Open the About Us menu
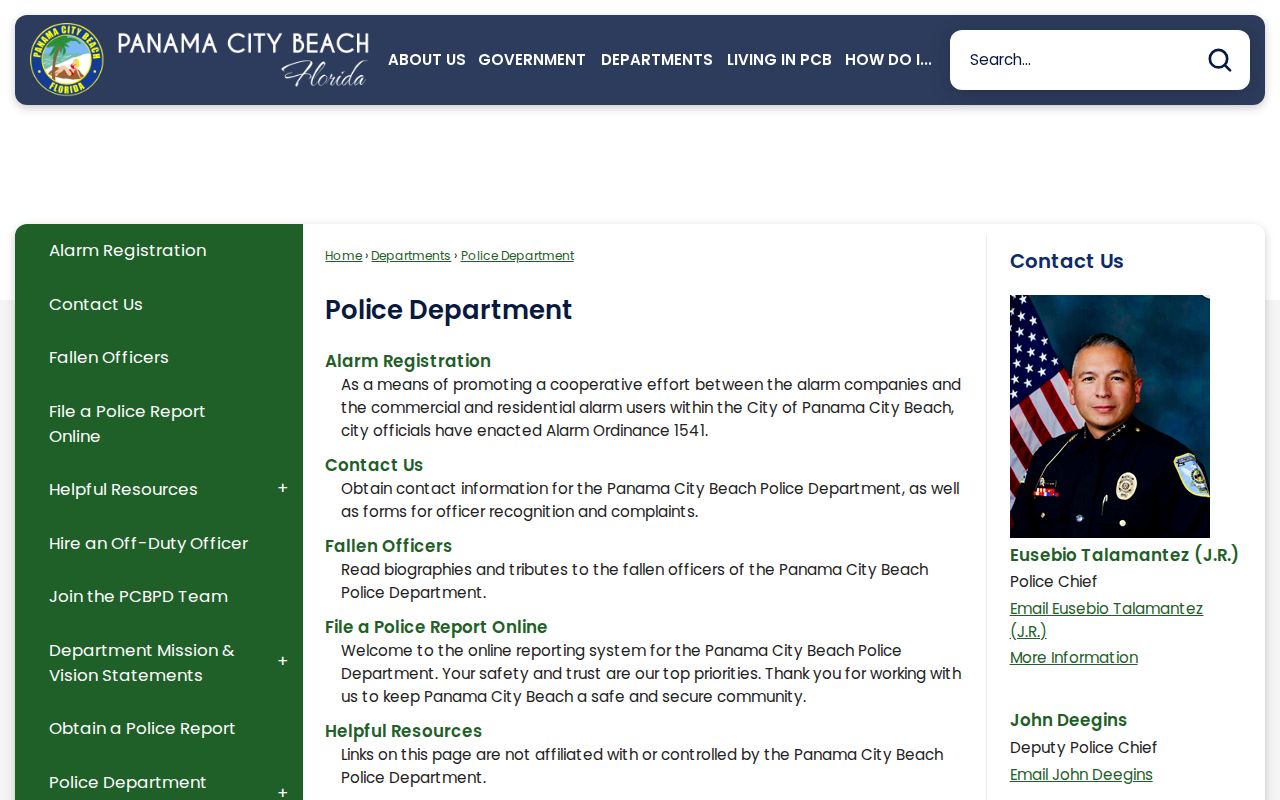Screen dimensions: 1280x800 pyautogui.click(x=427, y=60)
